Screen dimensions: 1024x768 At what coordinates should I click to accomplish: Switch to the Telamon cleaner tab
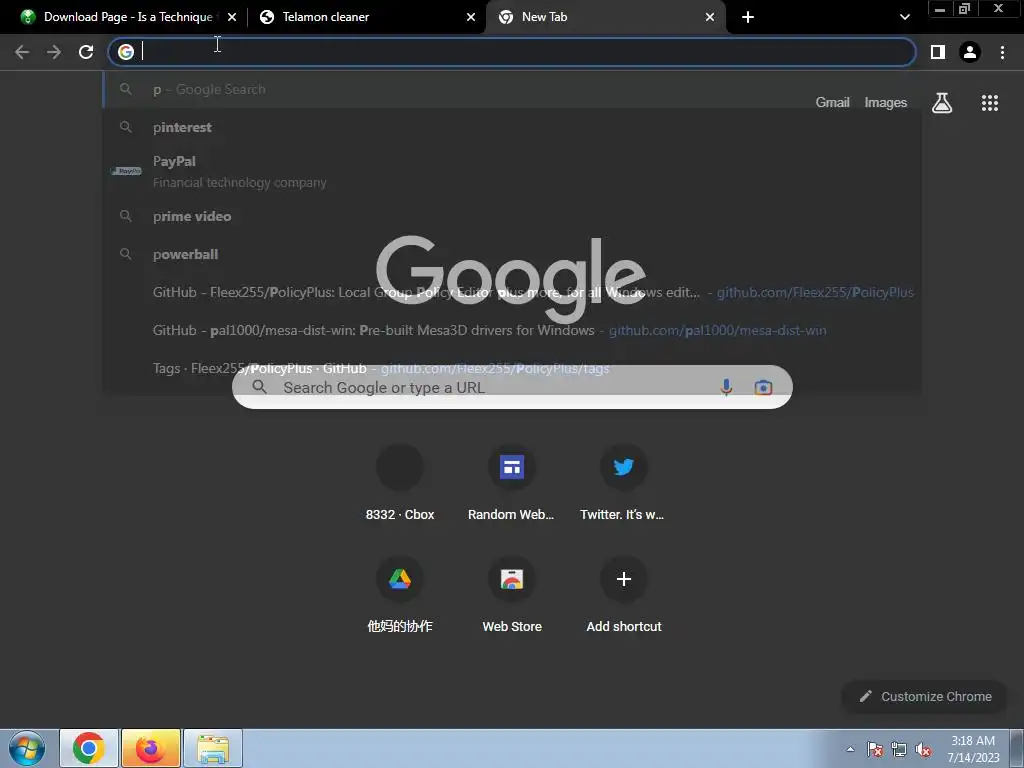click(366, 17)
